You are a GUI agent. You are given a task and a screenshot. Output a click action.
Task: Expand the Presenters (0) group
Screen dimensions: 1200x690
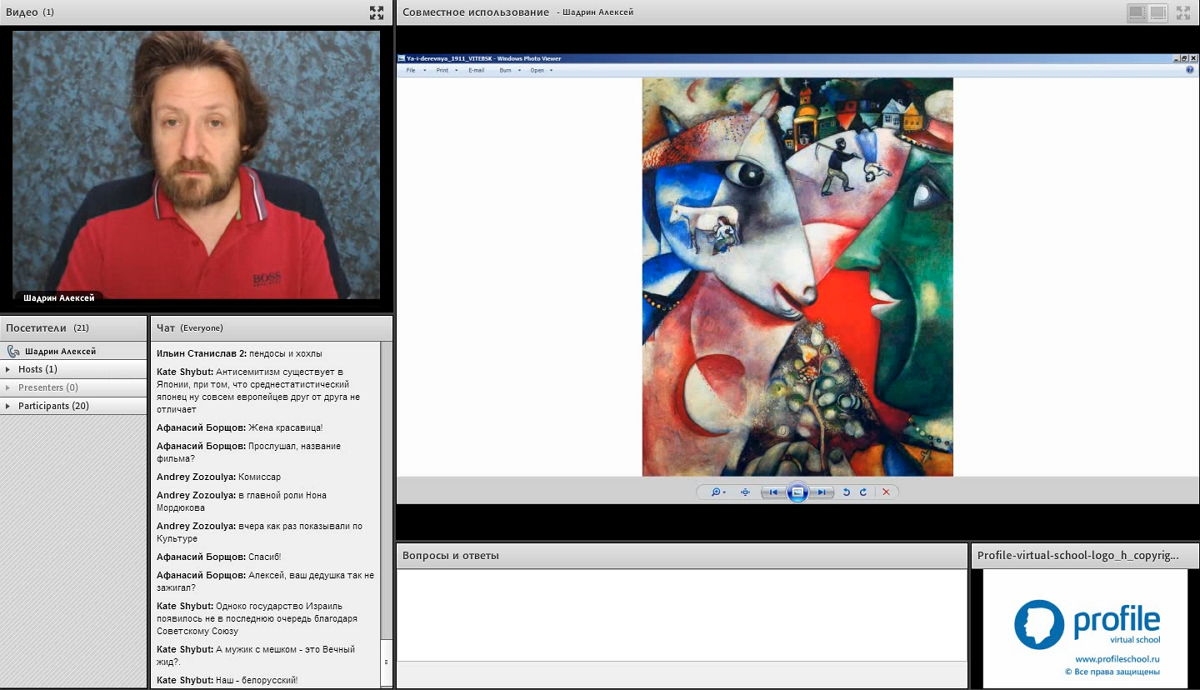(x=74, y=387)
